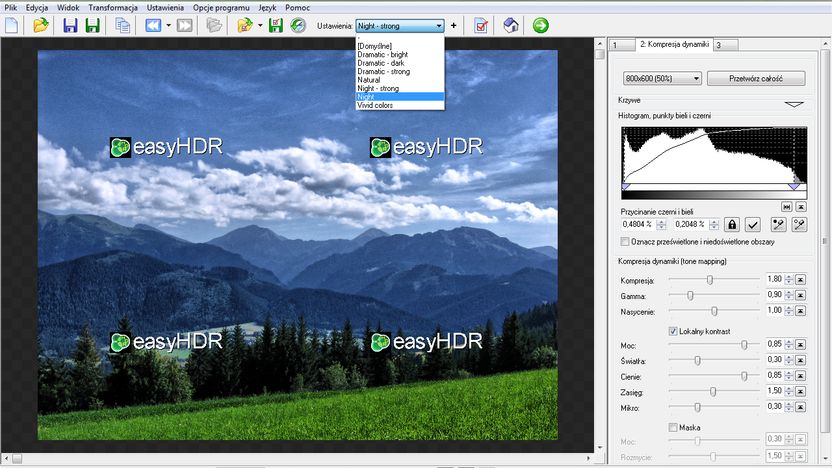Load settings via folder-with-checkmark icon
Viewport: 832px width, 468px height.
tap(245, 25)
